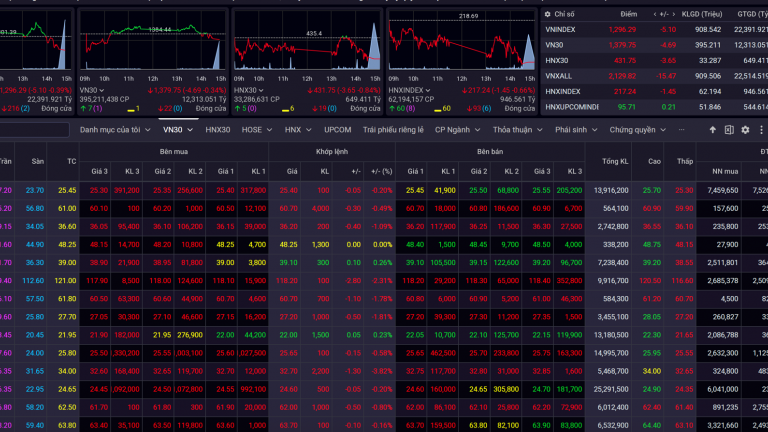Click percent change -3.82%

tap(382, 371)
